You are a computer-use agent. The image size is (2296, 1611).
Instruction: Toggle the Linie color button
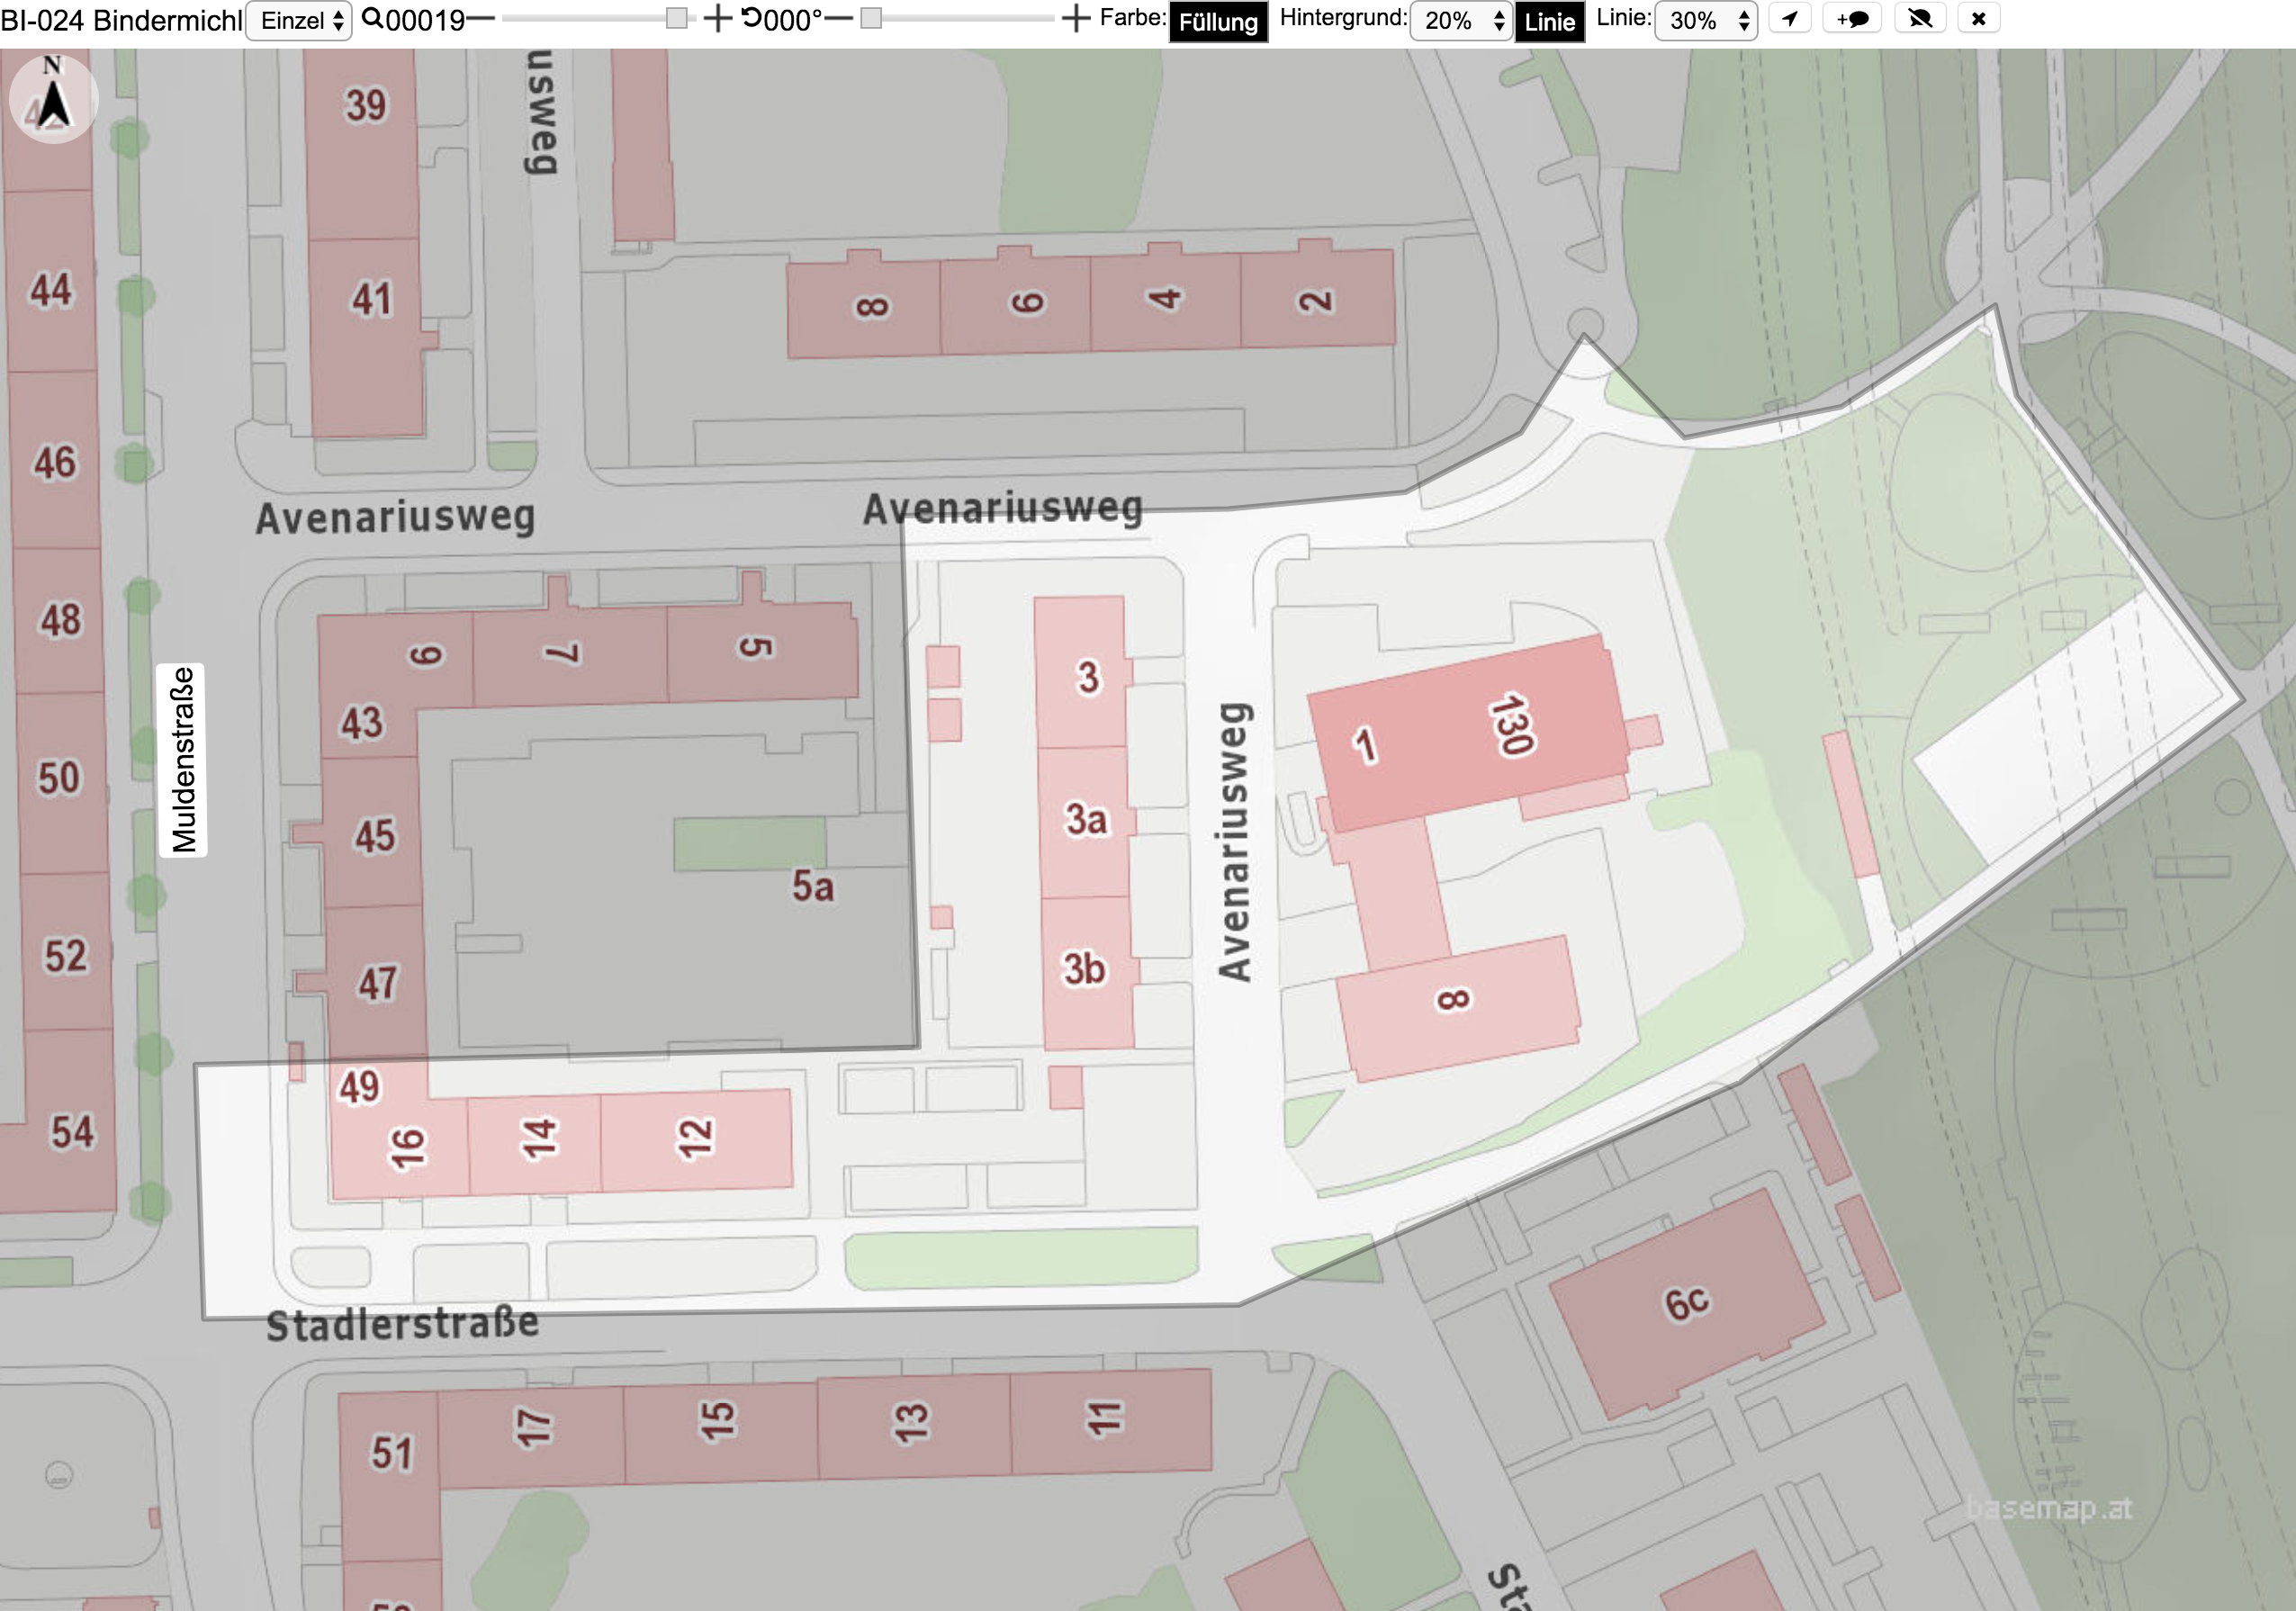pyautogui.click(x=1550, y=21)
